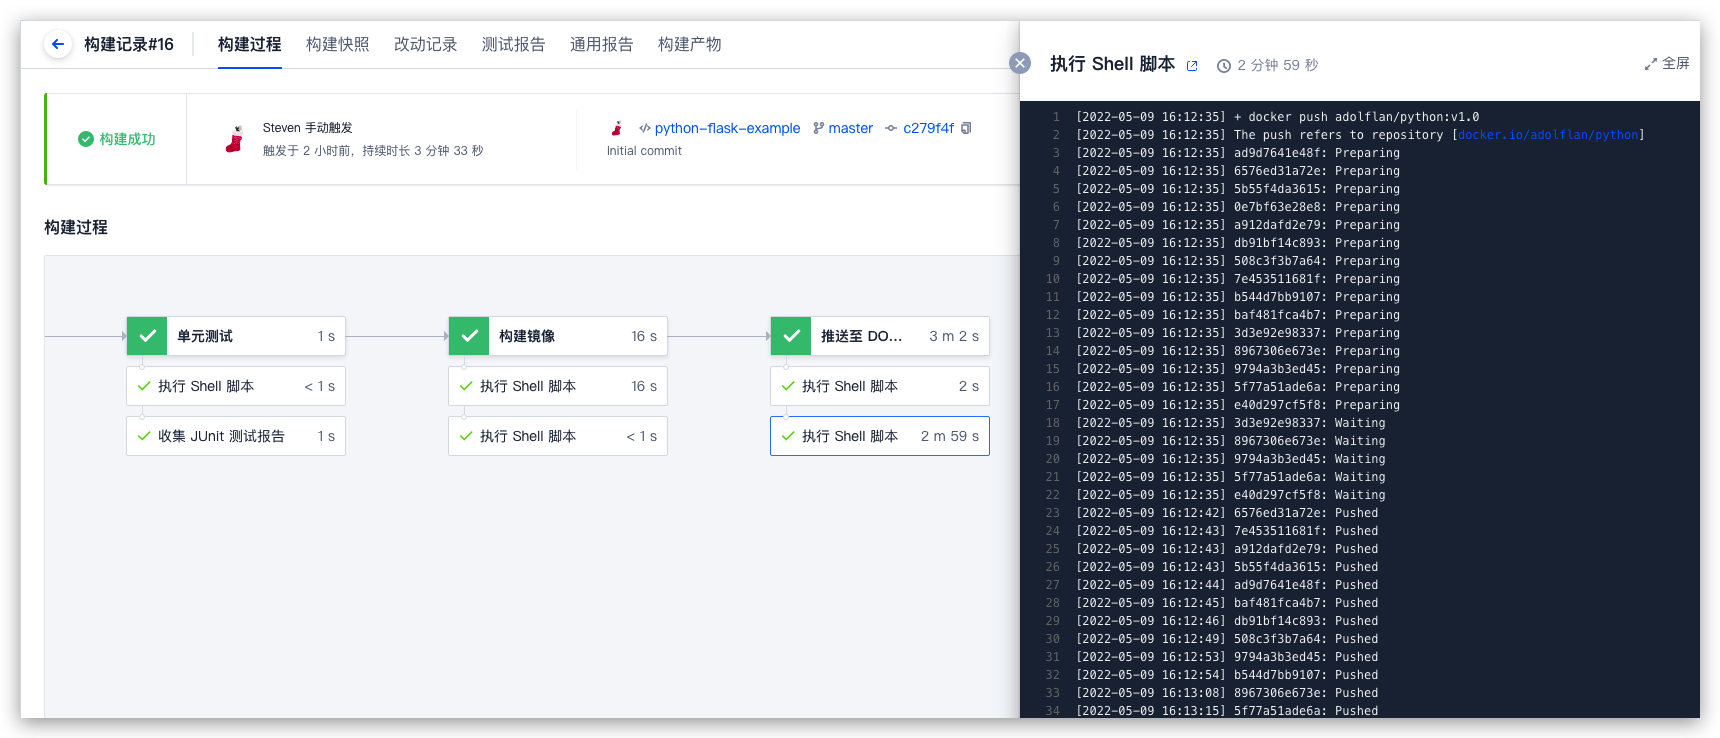
Task: Open the 通用报告 tab
Action: tap(602, 44)
